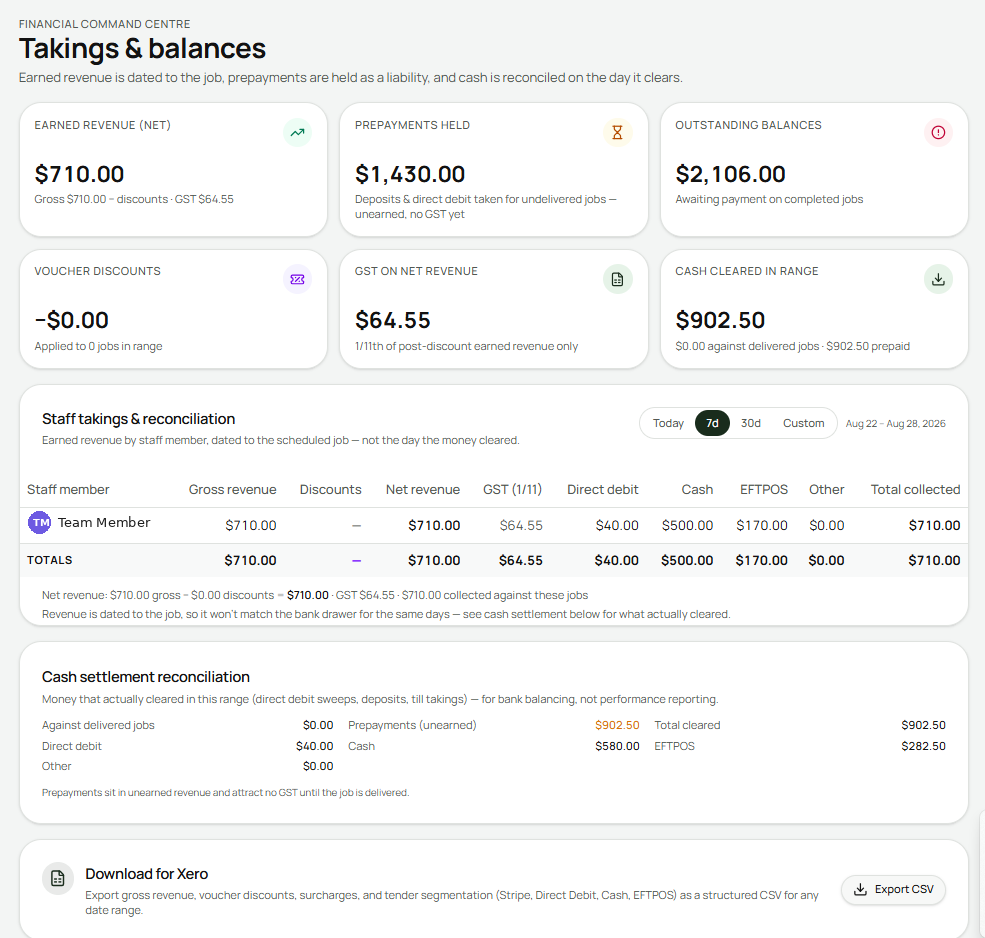The image size is (985, 938).
Task: Click the Outstanding Balances alert icon
Action: click(x=938, y=133)
